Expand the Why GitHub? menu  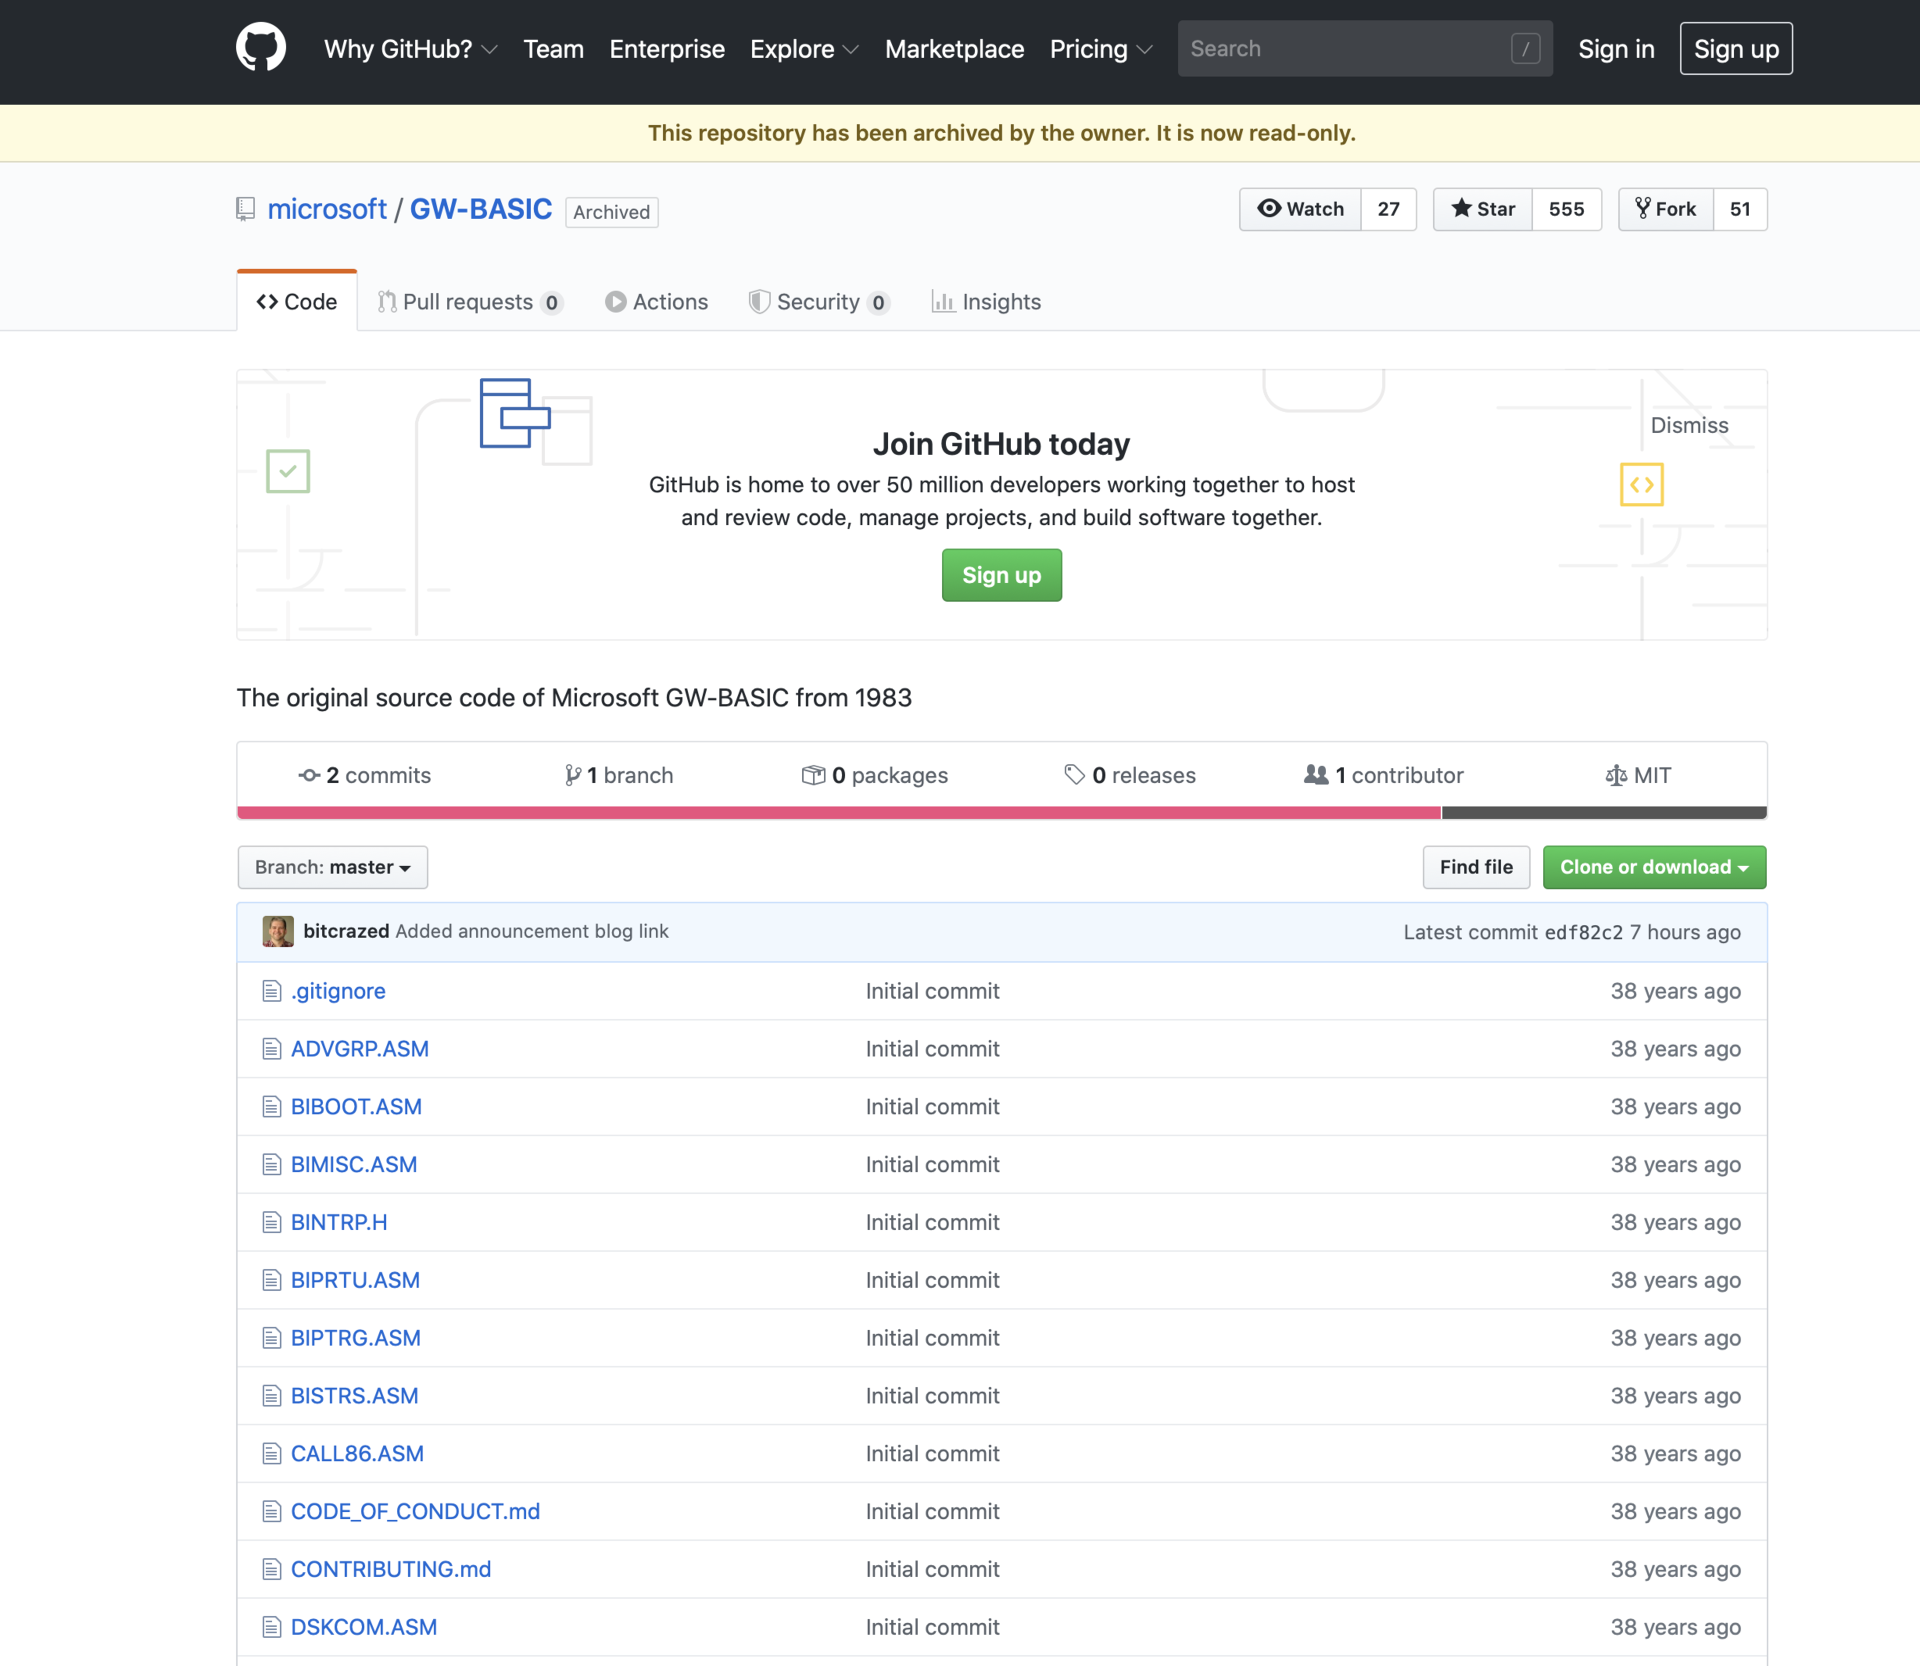click(x=410, y=49)
